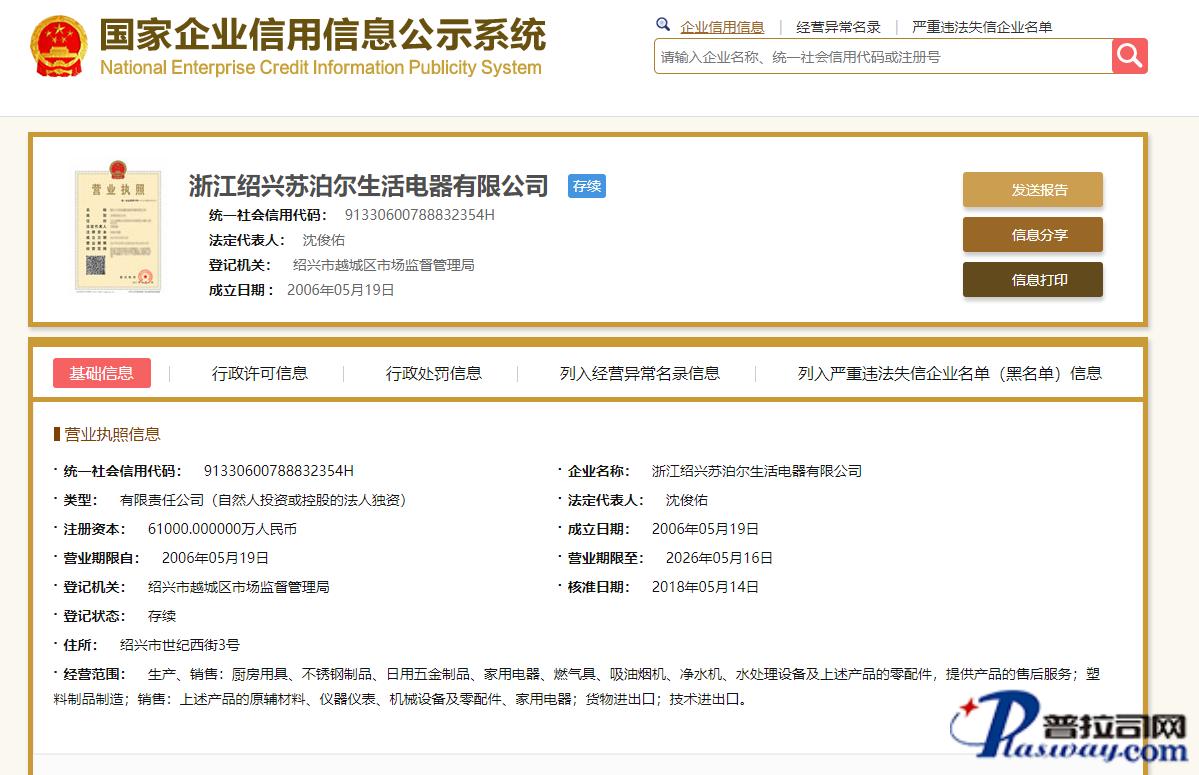
Task: Open the 列入严重违法失信企业名单（黑名单）信息 tab
Action: 949,373
